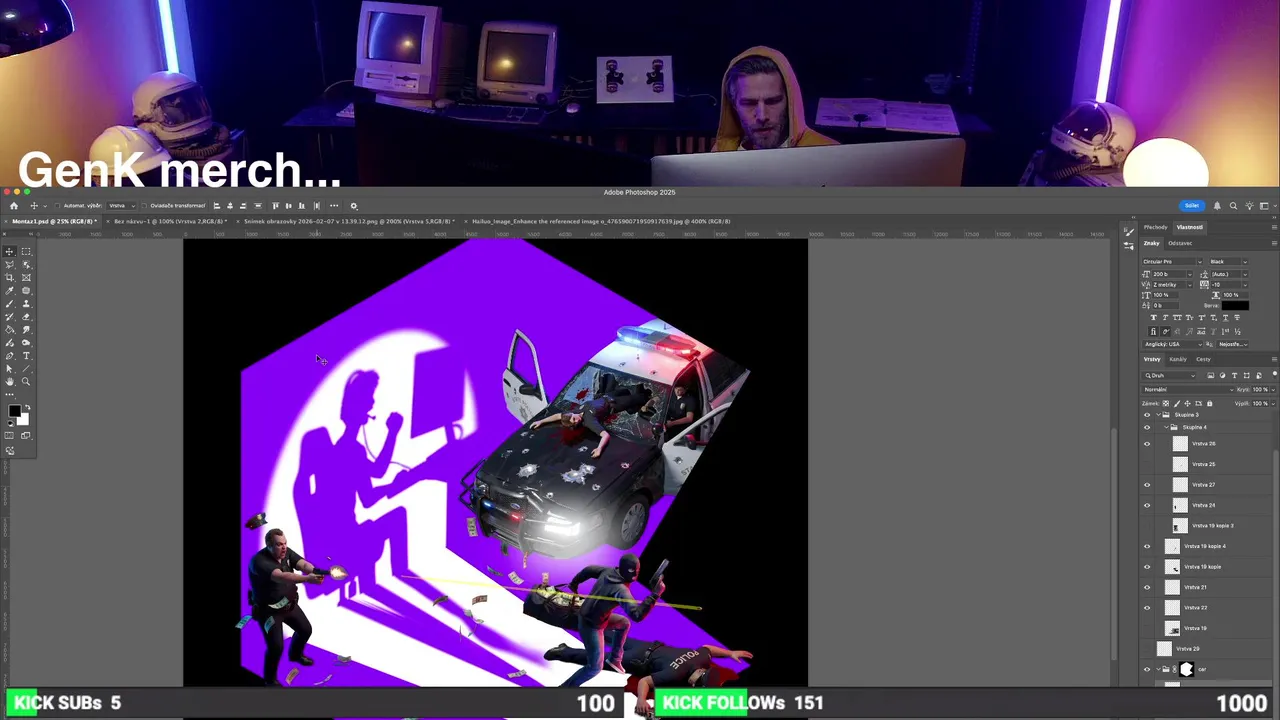Select the Path Selection tool
This screenshot has width=1280, height=720.
tap(9, 368)
